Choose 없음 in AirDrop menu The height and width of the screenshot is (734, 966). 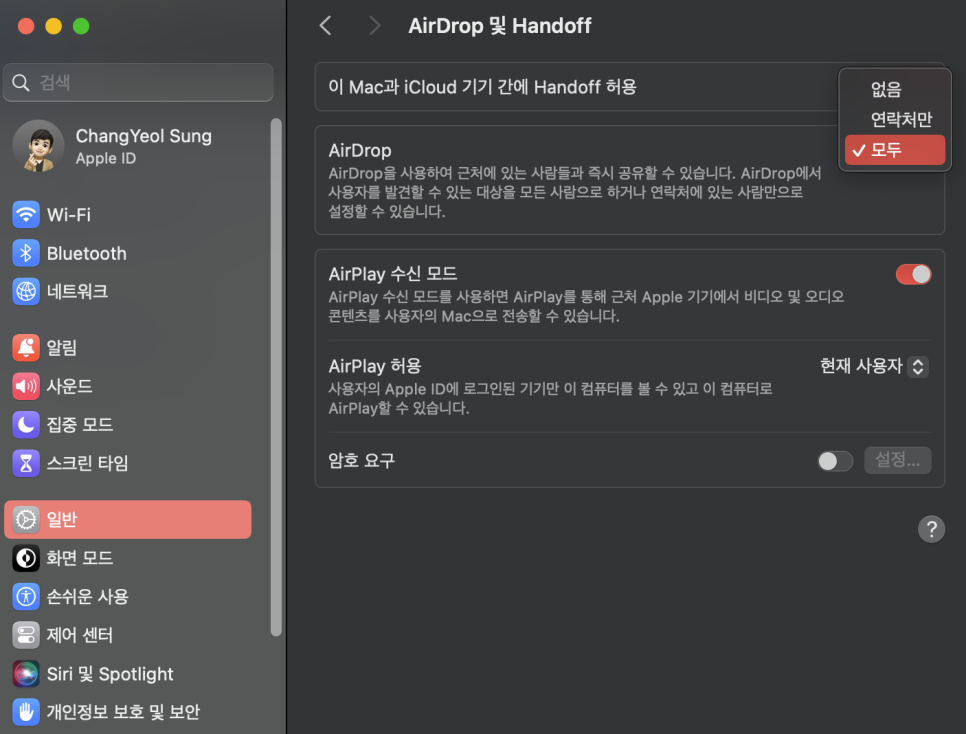click(x=895, y=89)
